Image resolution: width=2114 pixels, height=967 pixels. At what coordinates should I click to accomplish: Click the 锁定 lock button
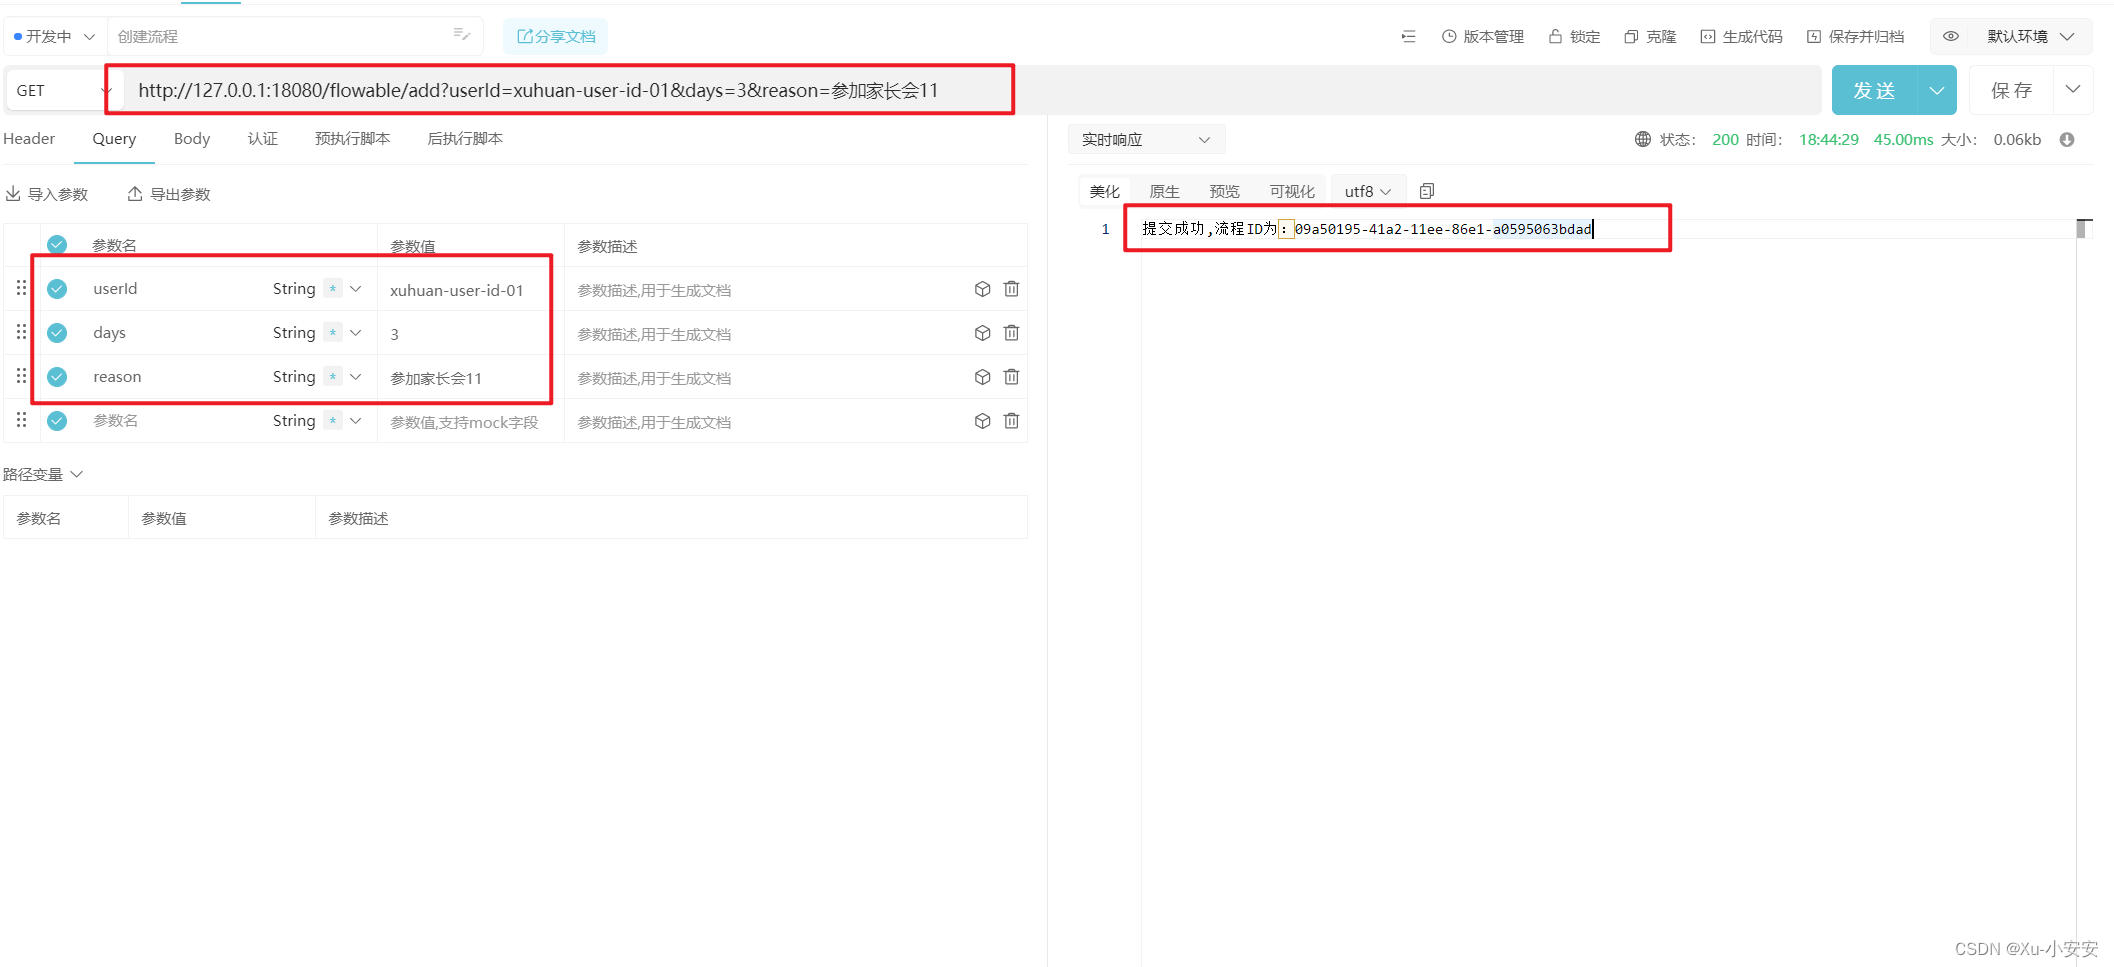pos(1574,37)
